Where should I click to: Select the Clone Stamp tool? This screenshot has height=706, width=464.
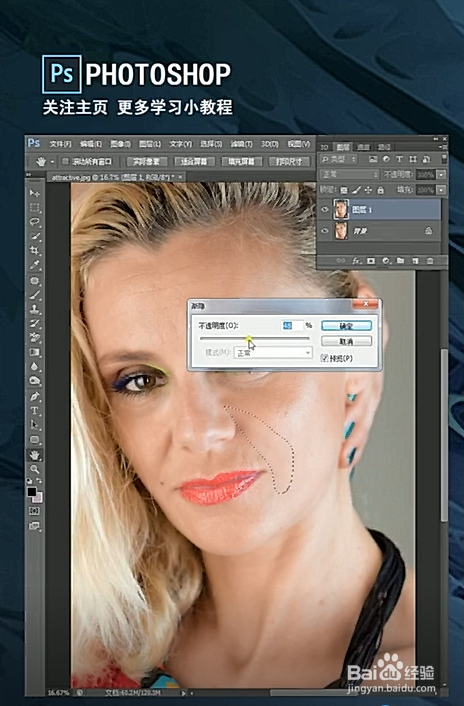35,309
